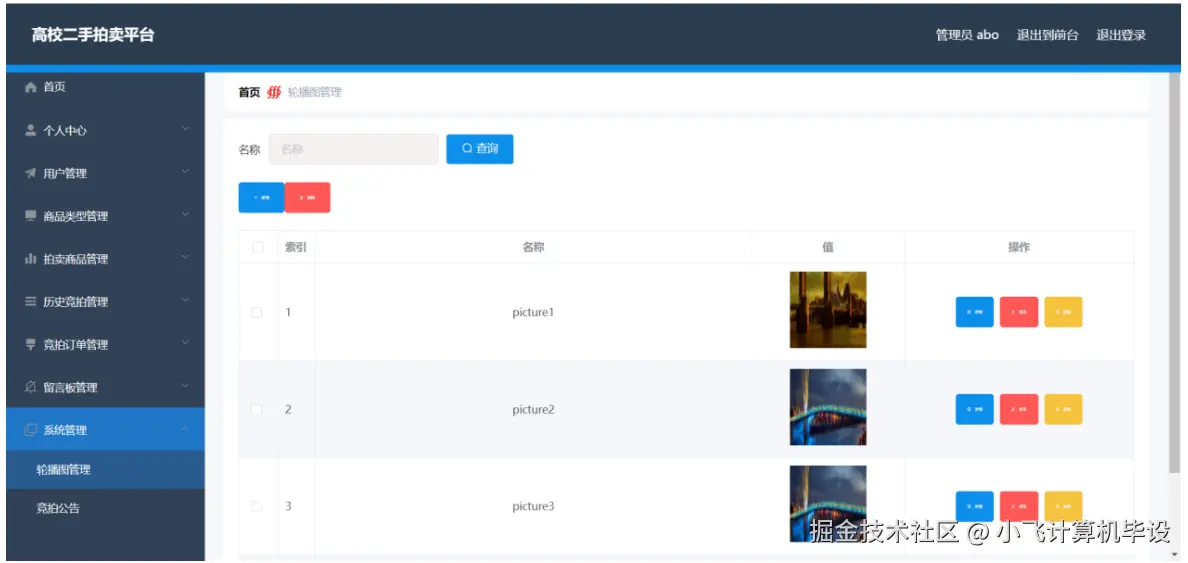The height and width of the screenshot is (563, 1188).
Task: Open the 竞拍公告 submenu item
Action: 105,508
